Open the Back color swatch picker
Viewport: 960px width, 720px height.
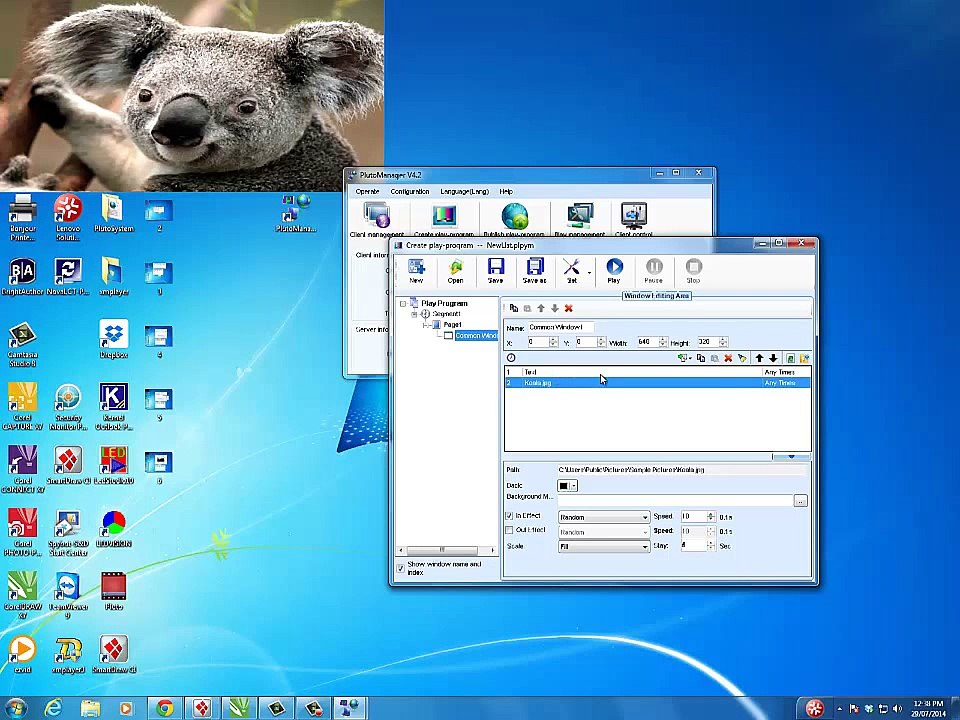coord(567,486)
